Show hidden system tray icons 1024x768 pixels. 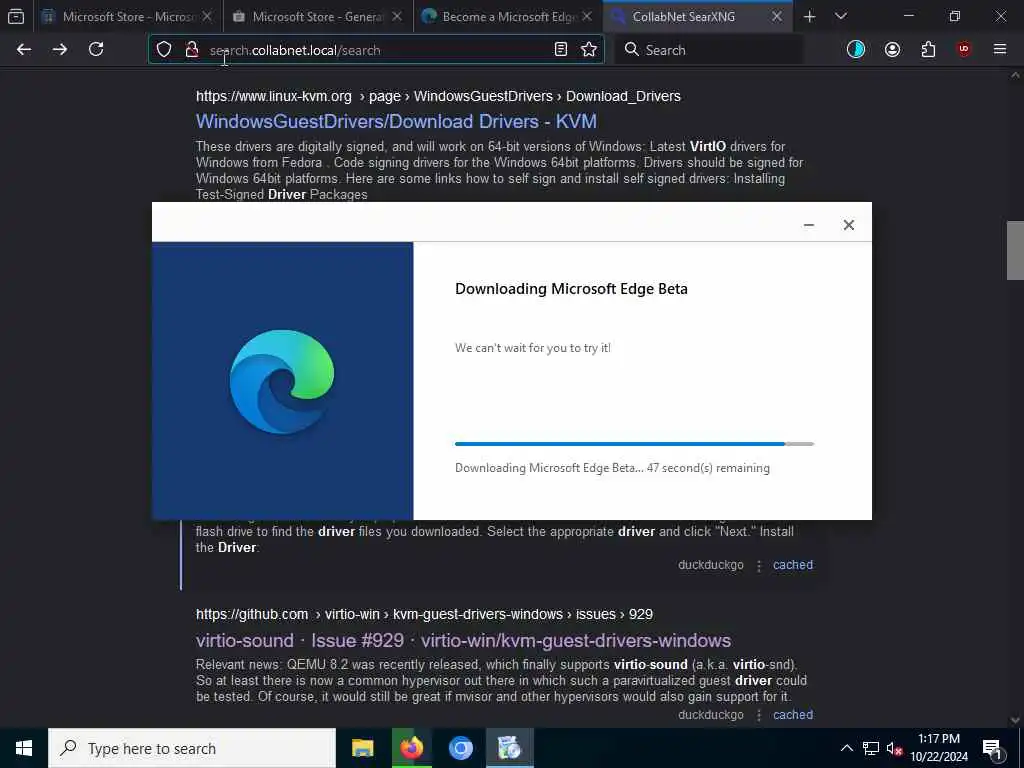846,748
